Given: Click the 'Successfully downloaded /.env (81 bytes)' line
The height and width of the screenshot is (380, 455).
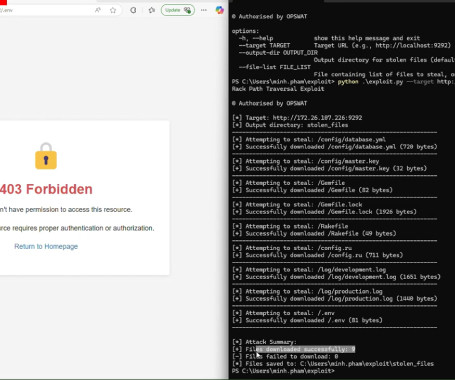Looking at the screenshot, I should coord(307,320).
